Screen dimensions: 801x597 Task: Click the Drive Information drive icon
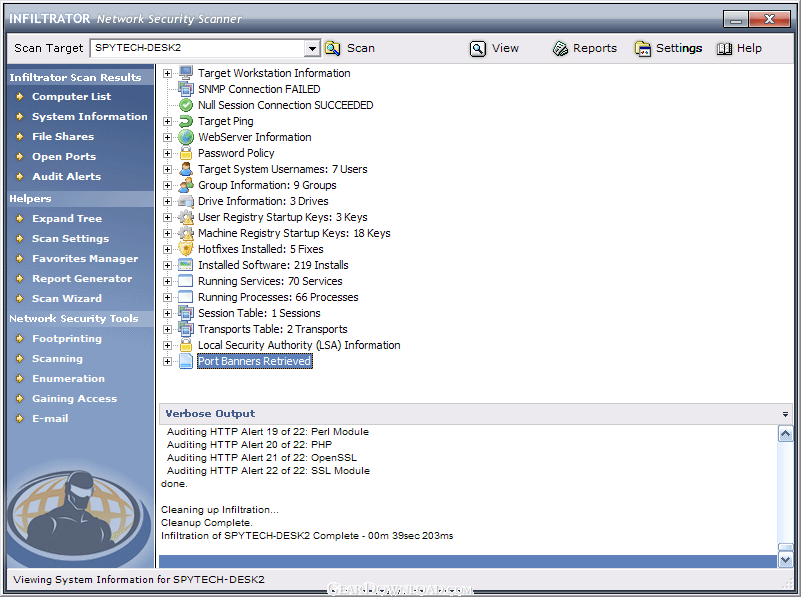[x=186, y=201]
